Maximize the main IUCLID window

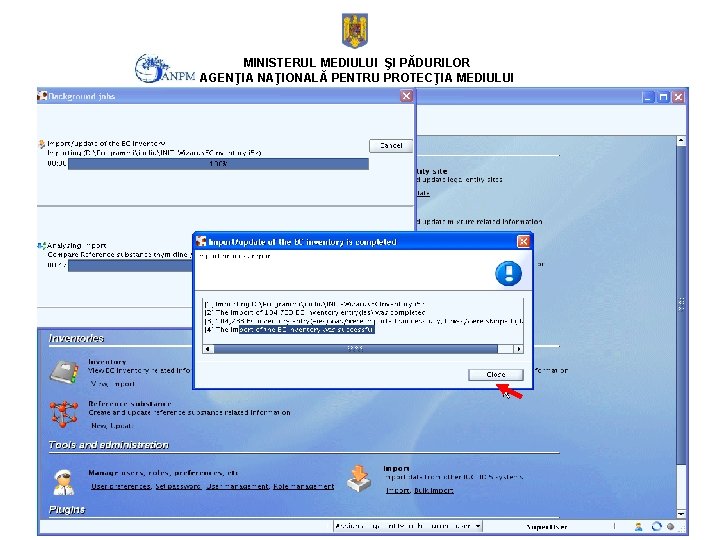tap(663, 97)
